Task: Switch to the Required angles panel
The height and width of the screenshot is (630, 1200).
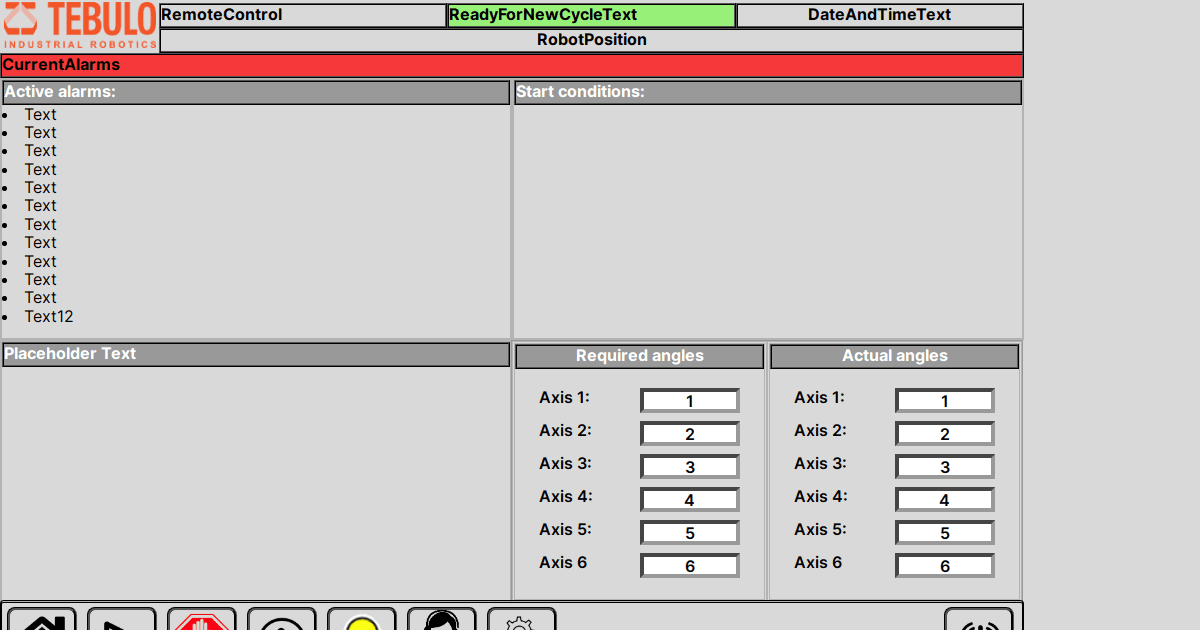Action: click(639, 355)
